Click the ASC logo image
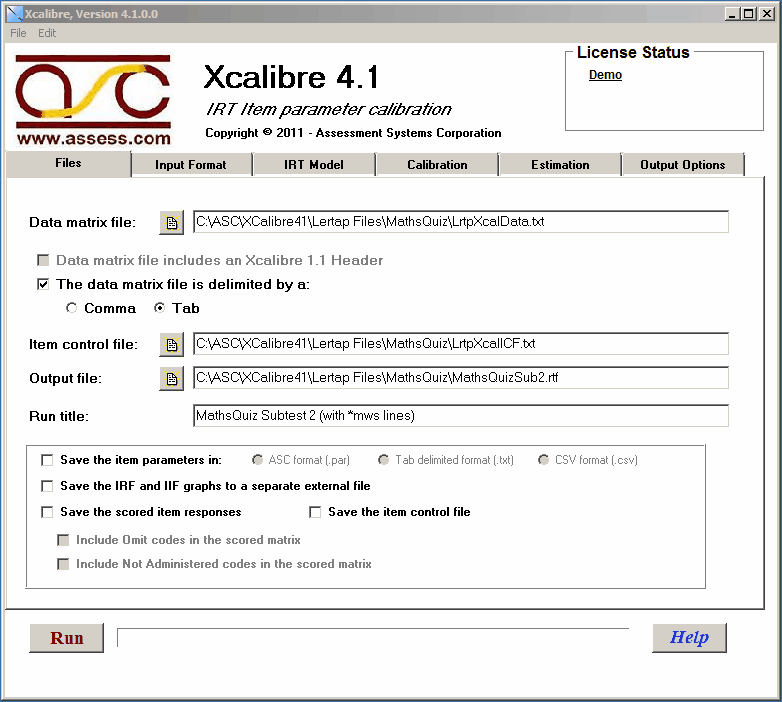The image size is (782, 702). pyautogui.click(x=93, y=100)
